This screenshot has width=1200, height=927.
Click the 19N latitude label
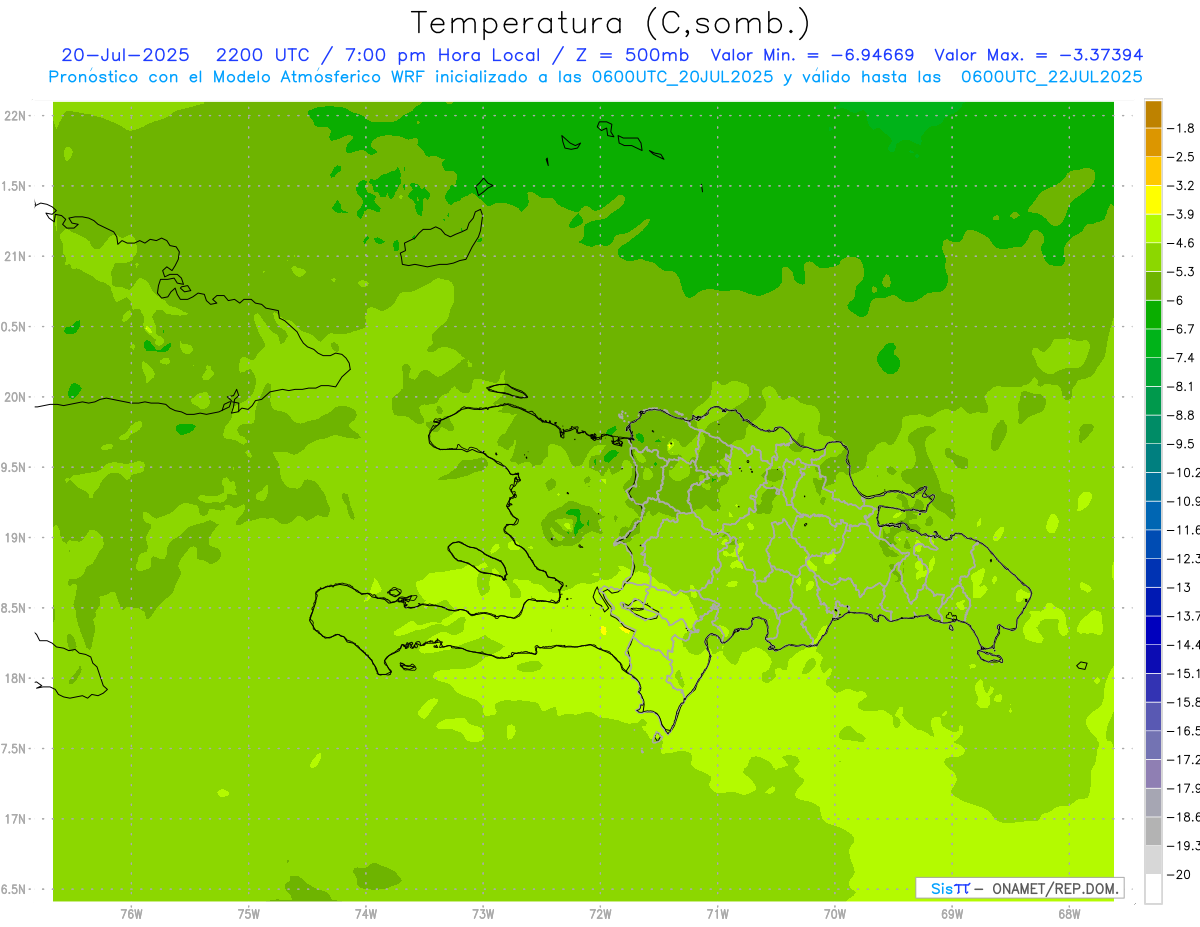tap(15, 538)
